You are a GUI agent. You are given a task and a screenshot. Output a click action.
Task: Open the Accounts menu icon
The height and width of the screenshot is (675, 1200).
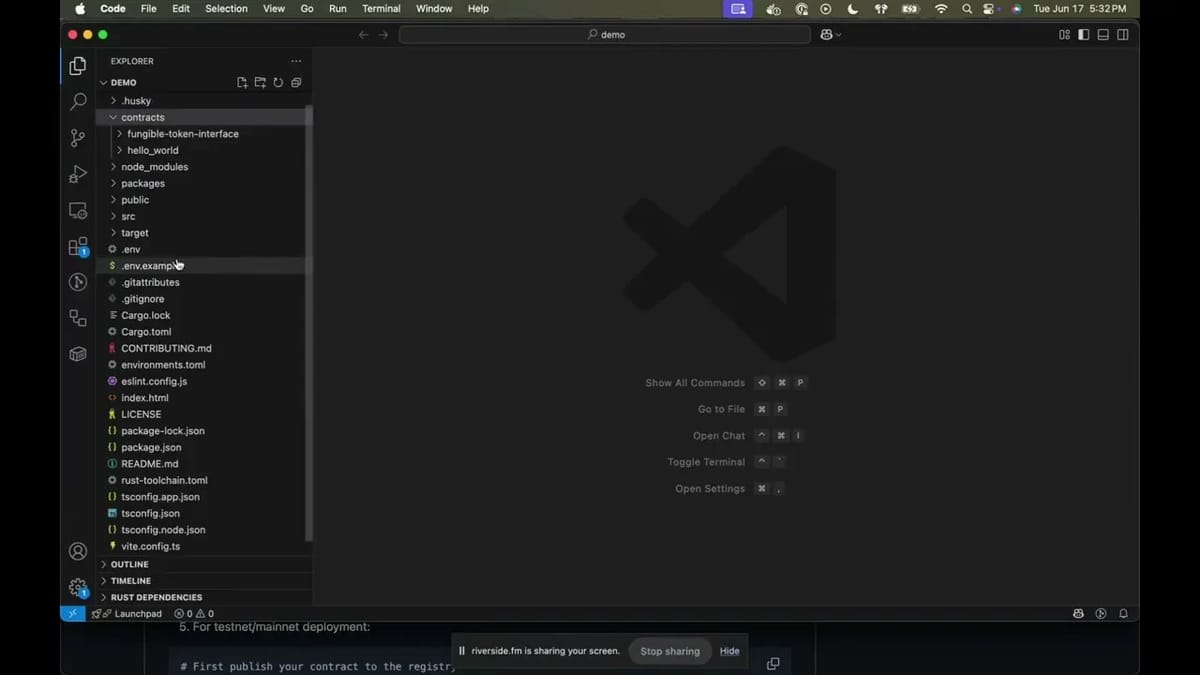(x=78, y=551)
